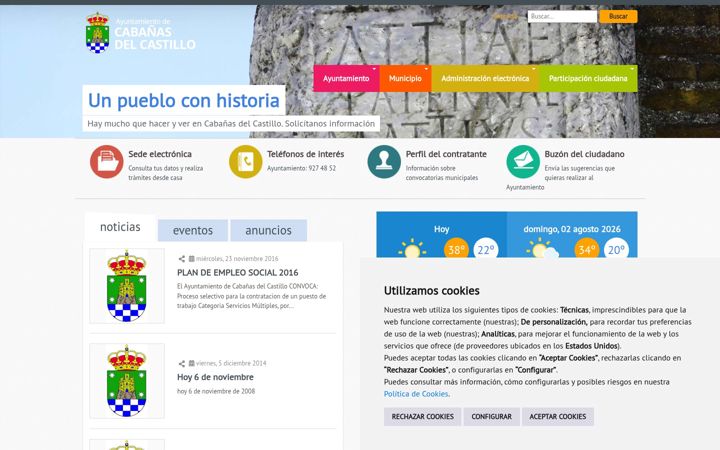The height and width of the screenshot is (450, 720).
Task: Click the Un pueblo con historia banner title
Action: click(184, 101)
